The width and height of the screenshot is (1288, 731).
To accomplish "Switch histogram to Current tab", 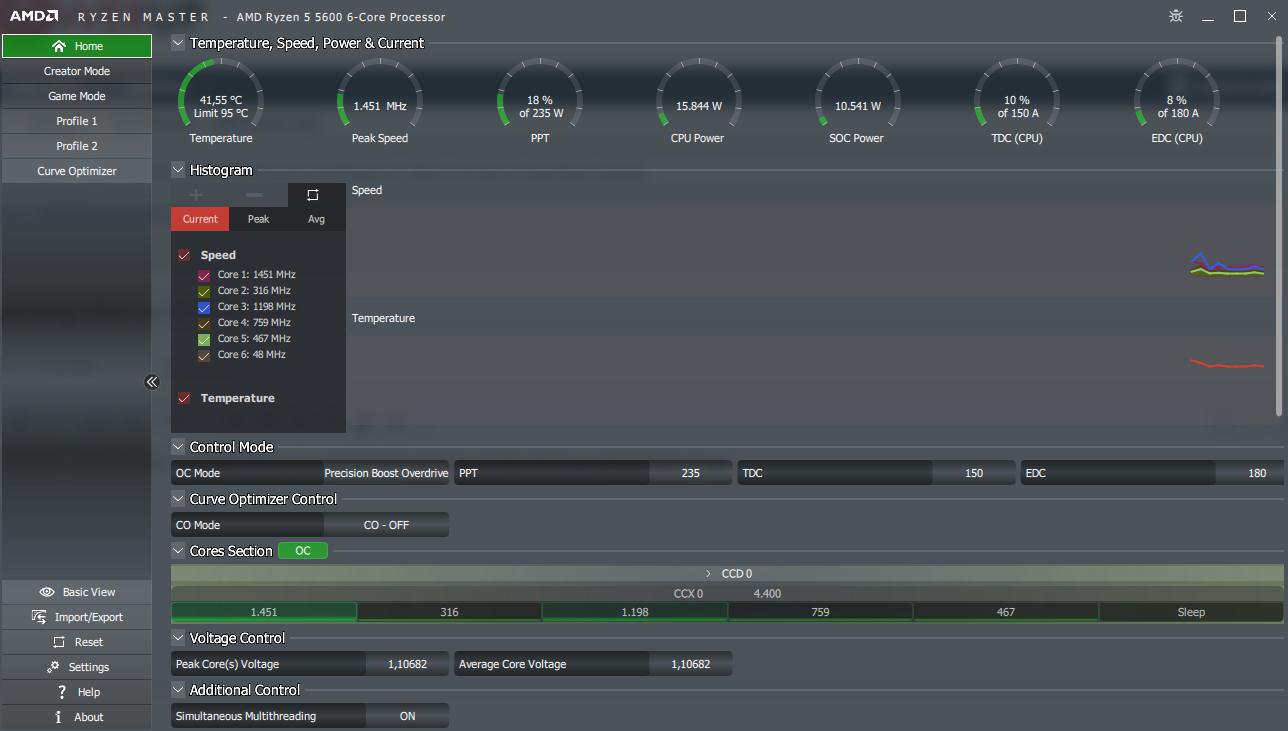I will click(200, 219).
